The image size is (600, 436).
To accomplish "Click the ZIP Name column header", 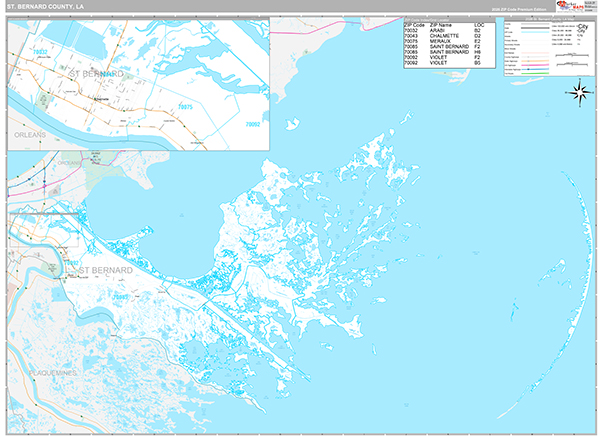I will click(440, 25).
